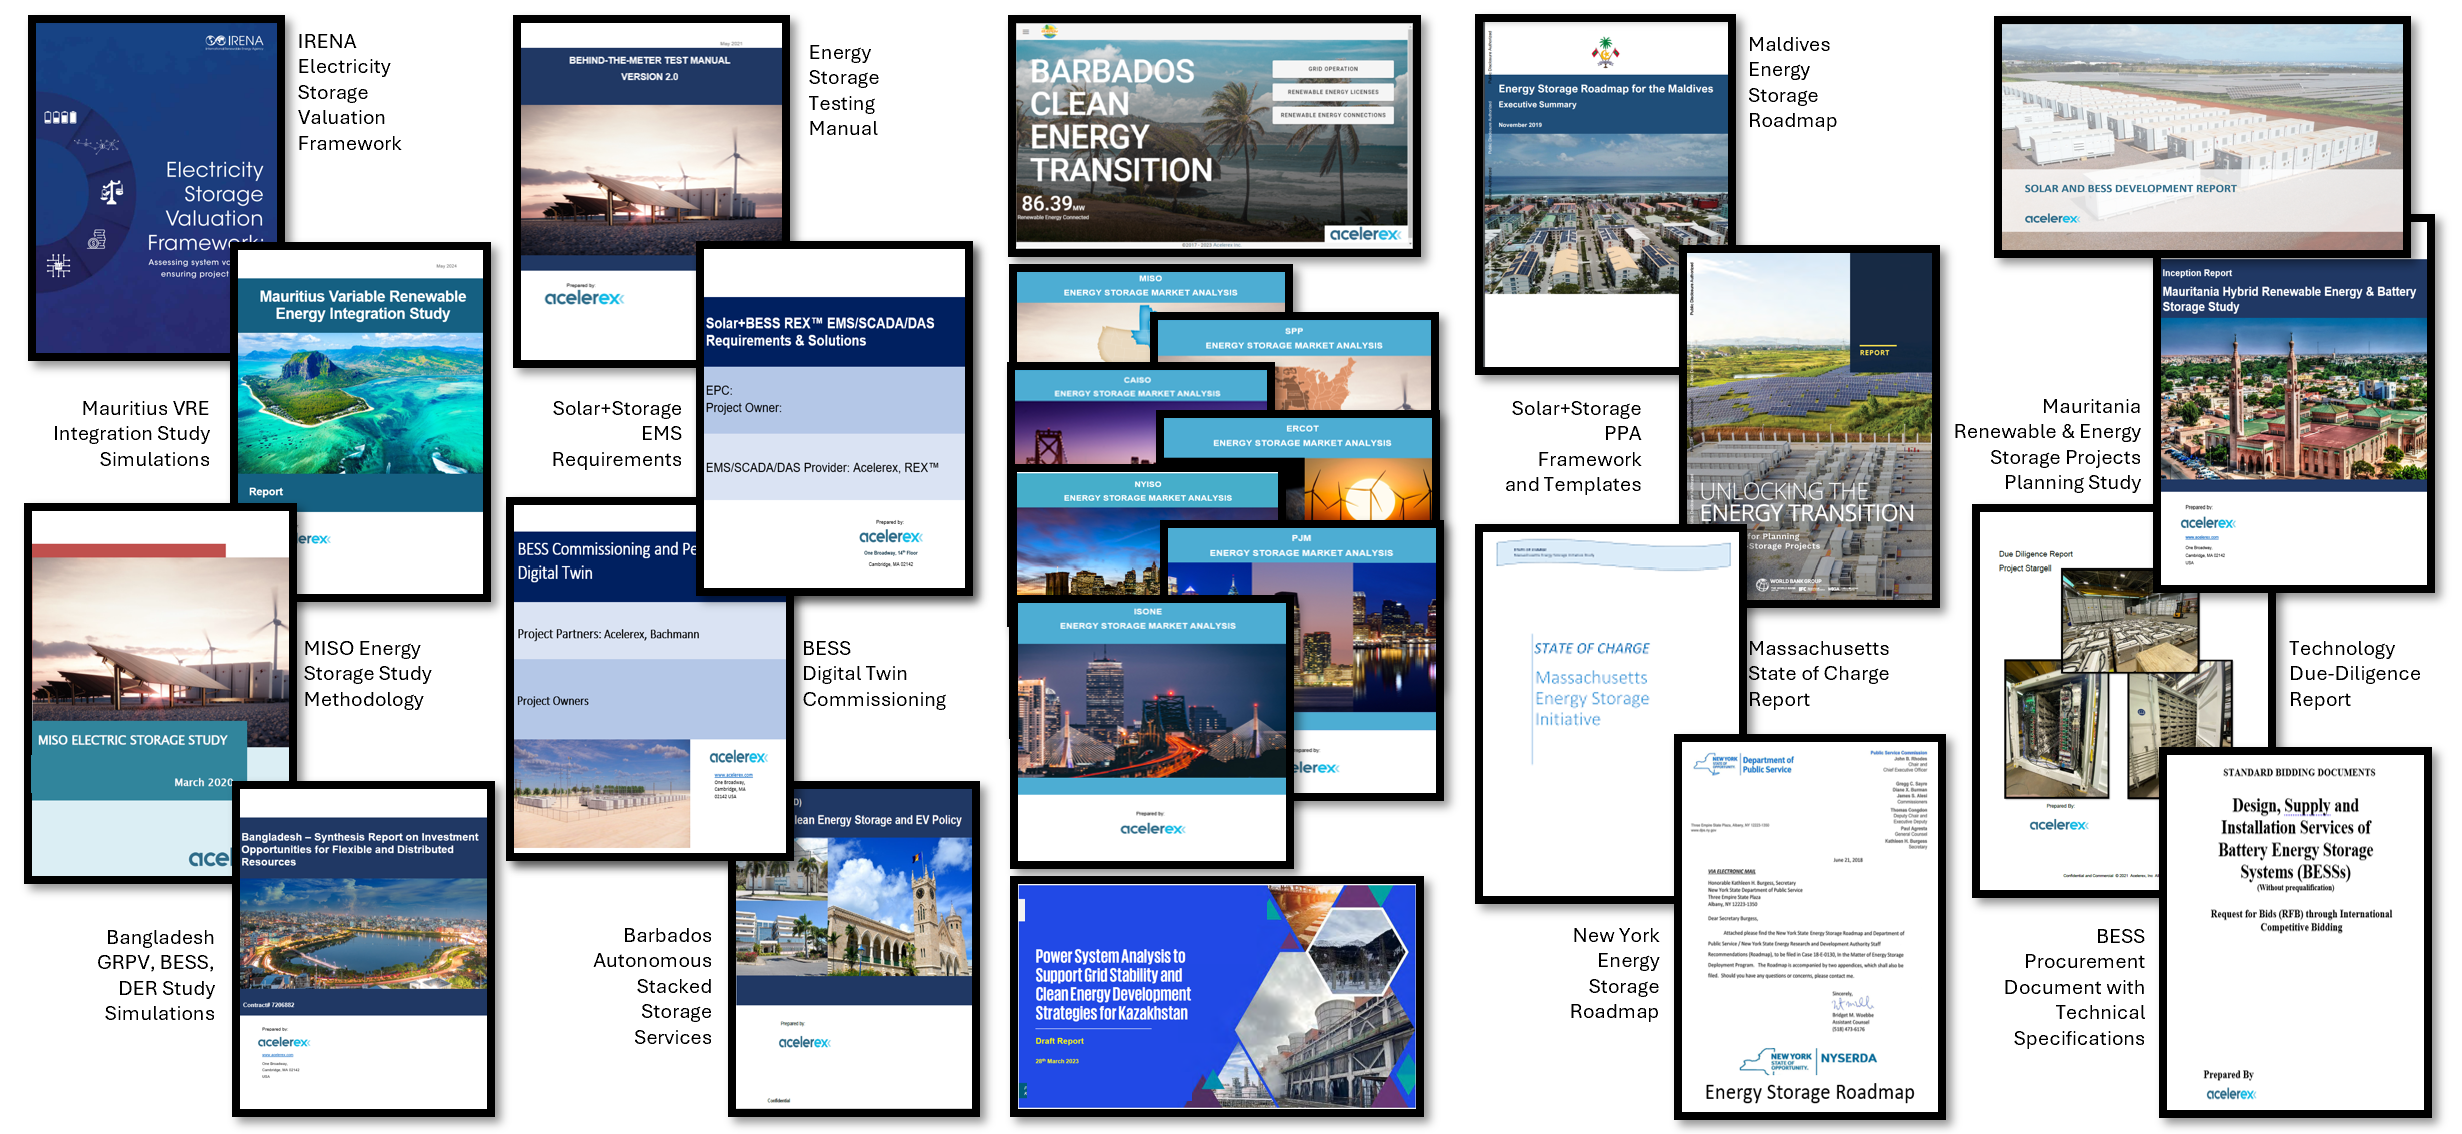Viewport: 2462px width, 1134px height.
Task: Click the IRENA logo on blue cover
Action: (235, 42)
